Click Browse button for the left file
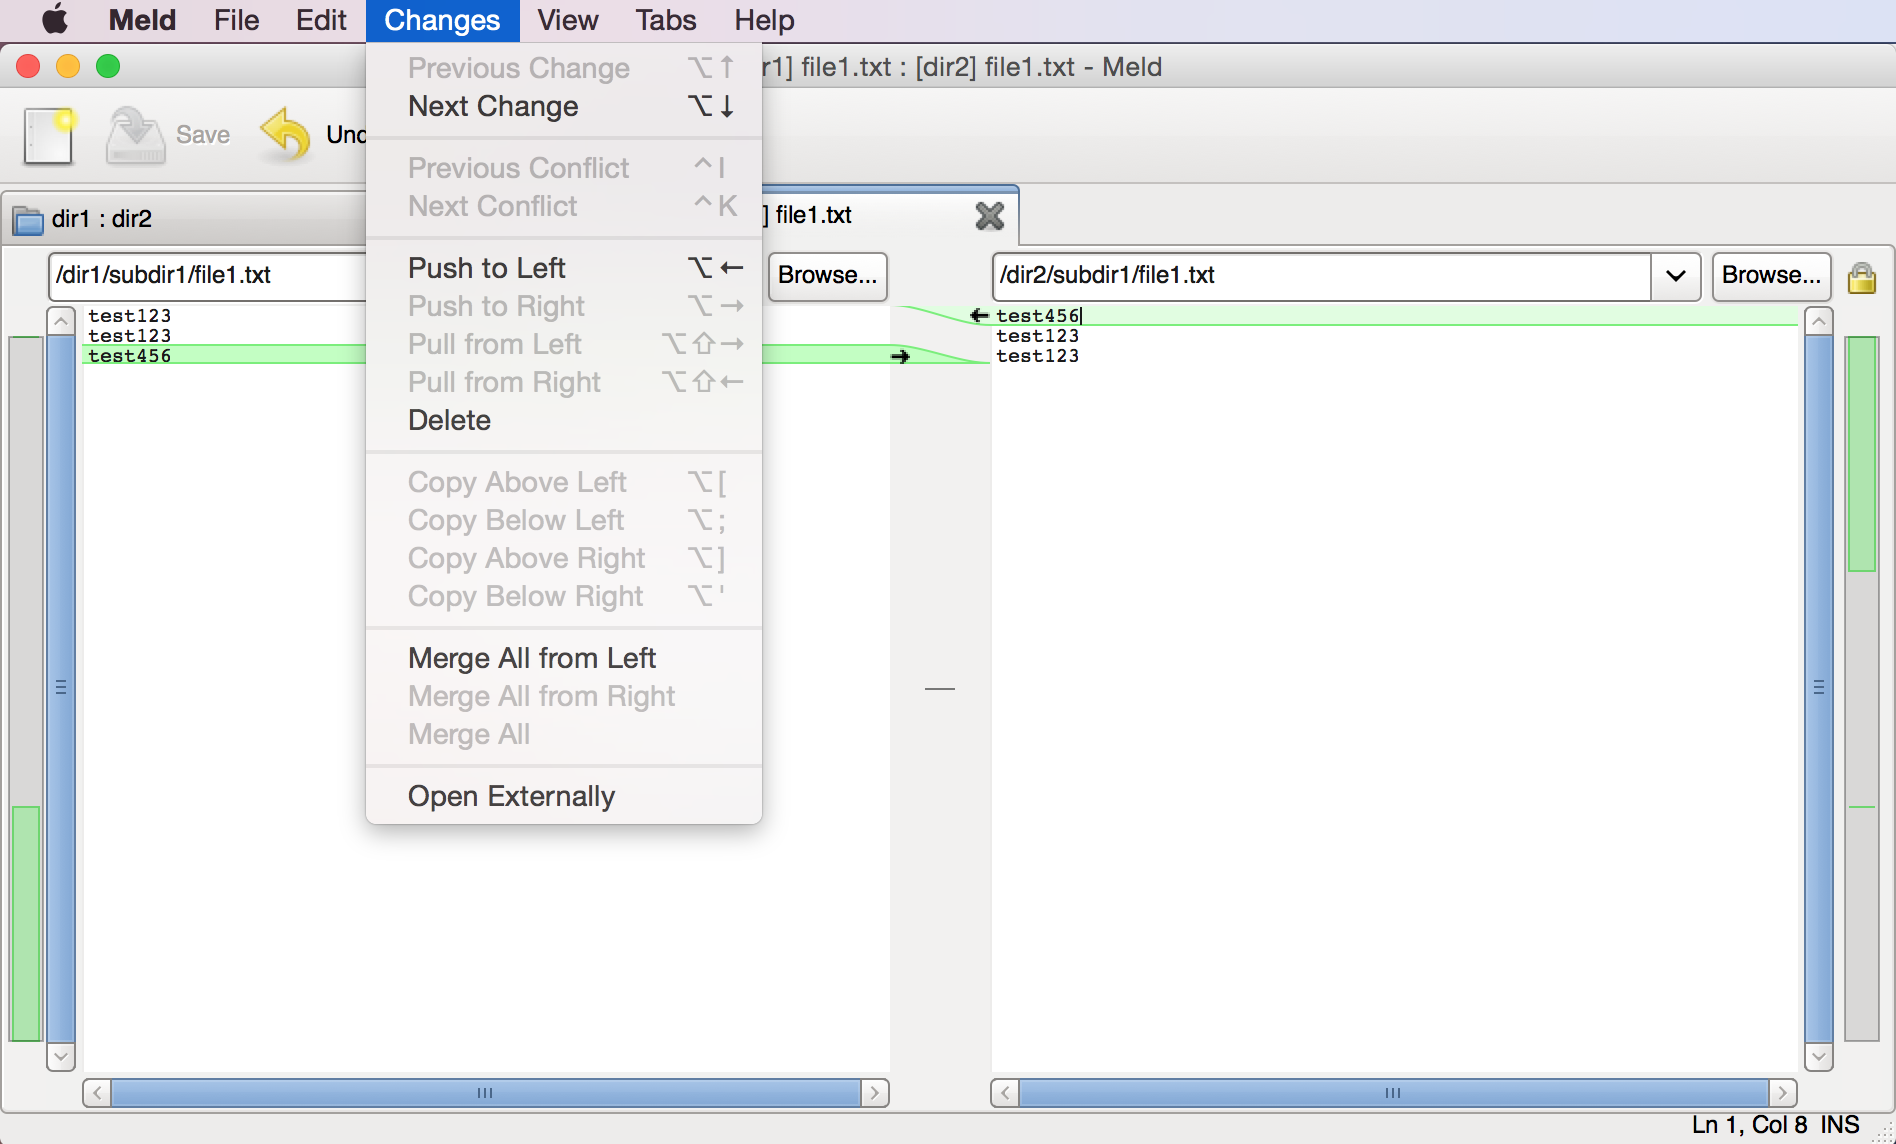Screen dimensions: 1896x1144 pos(827,276)
